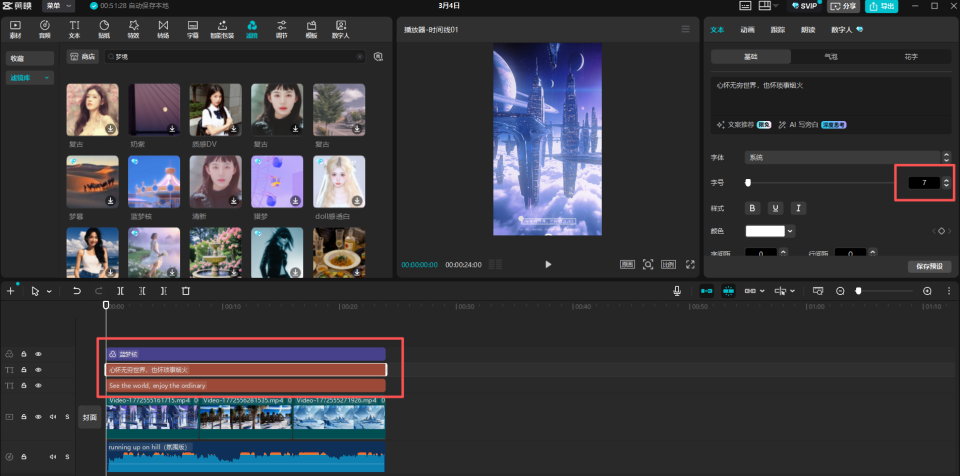The image size is (960, 476).
Task: Switch to the 花字 styled text tab
Action: point(911,56)
